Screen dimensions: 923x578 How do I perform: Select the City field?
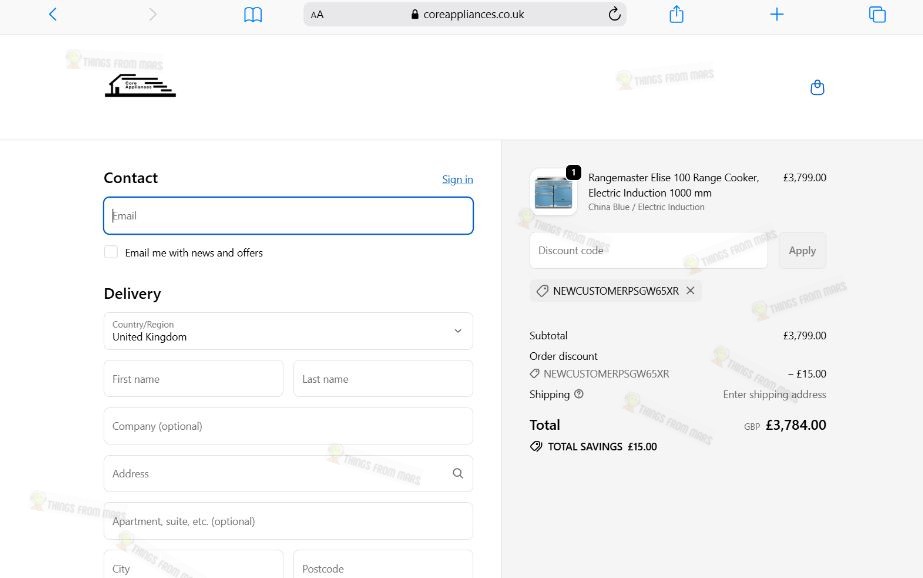[194, 565]
